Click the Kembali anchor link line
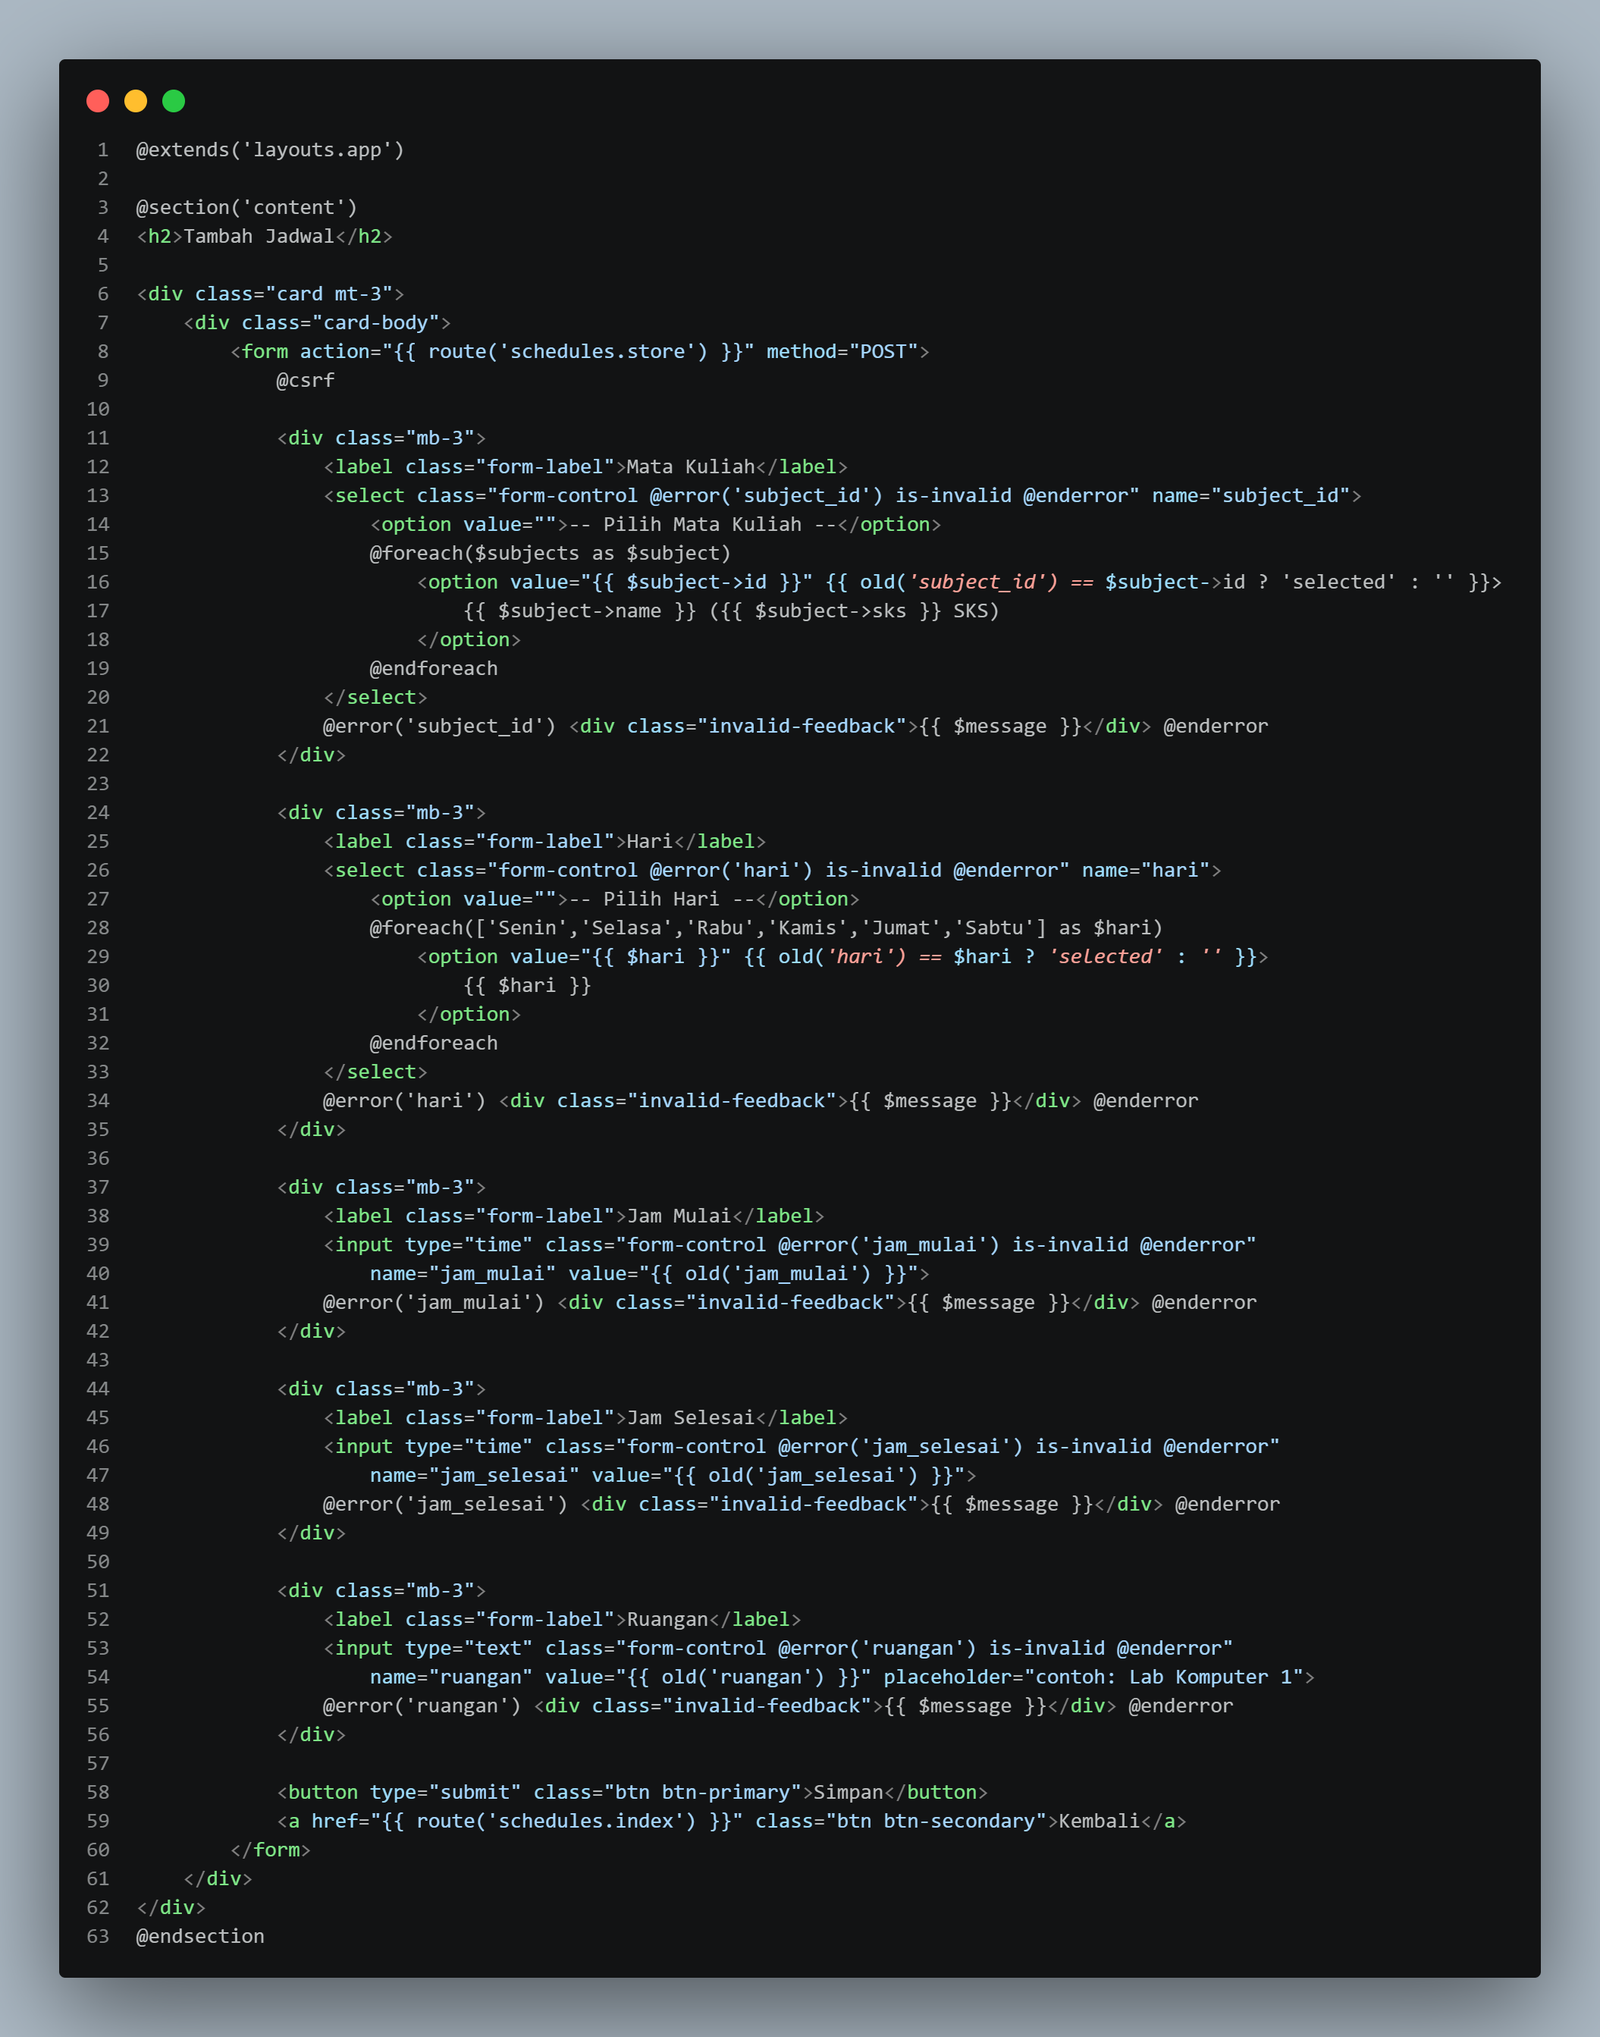 click(x=732, y=1821)
